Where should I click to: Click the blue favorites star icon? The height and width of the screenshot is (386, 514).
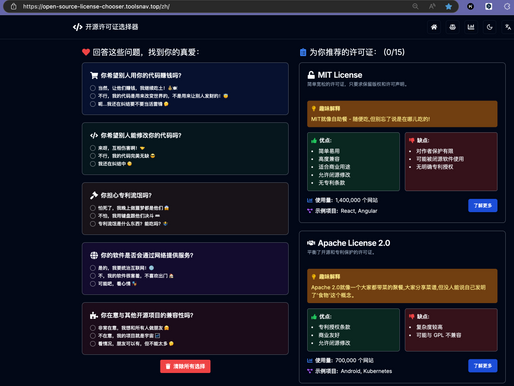(449, 6)
